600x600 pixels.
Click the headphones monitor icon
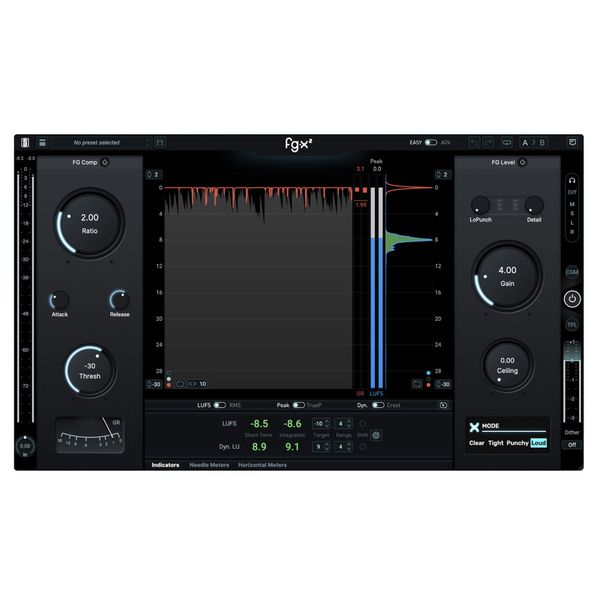pyautogui.click(x=572, y=180)
